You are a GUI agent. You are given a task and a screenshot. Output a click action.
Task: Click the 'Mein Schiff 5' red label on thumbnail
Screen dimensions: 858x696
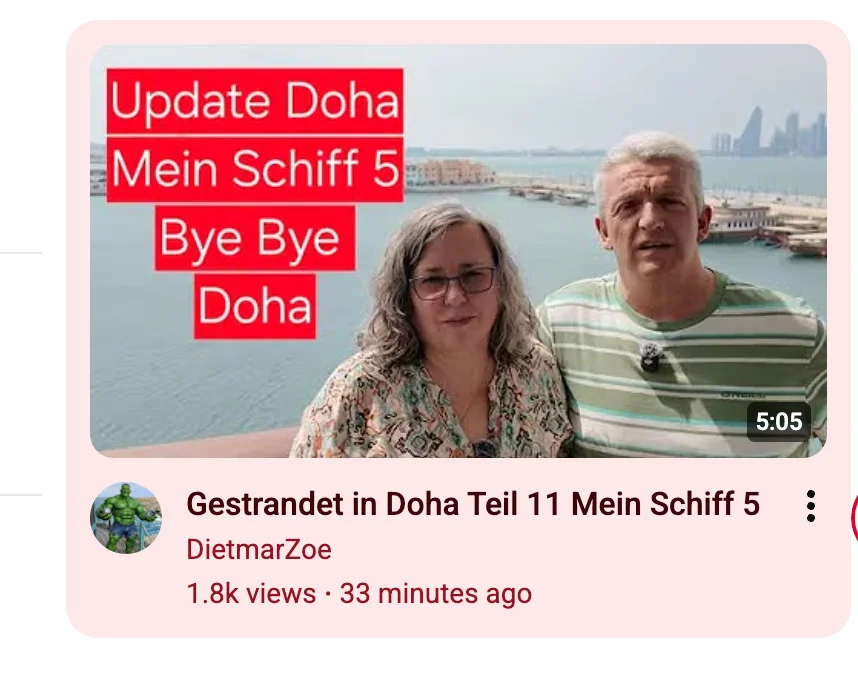(255, 170)
